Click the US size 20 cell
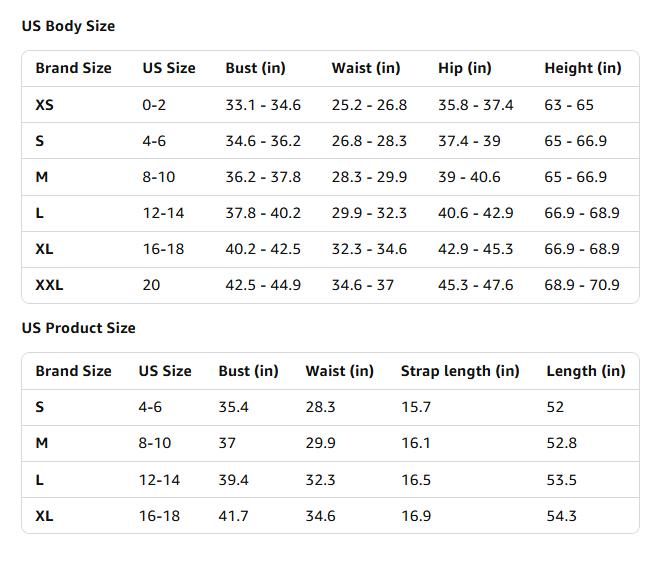 (151, 285)
